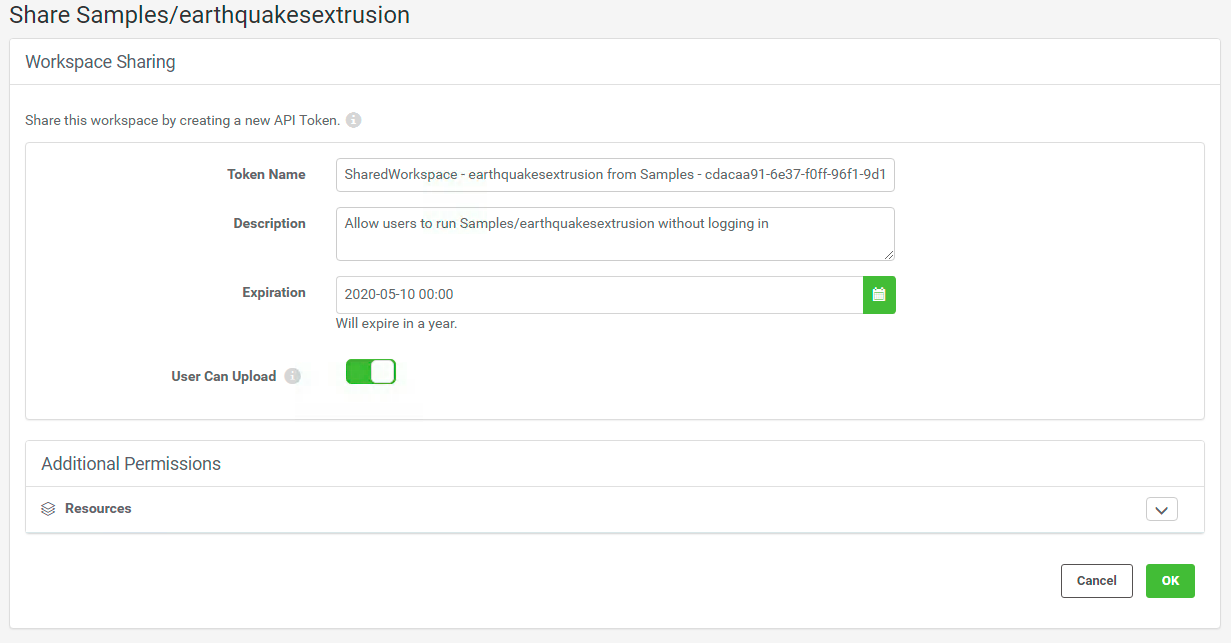1231x643 pixels.
Task: Click the User Can Upload info icon
Action: click(x=292, y=376)
